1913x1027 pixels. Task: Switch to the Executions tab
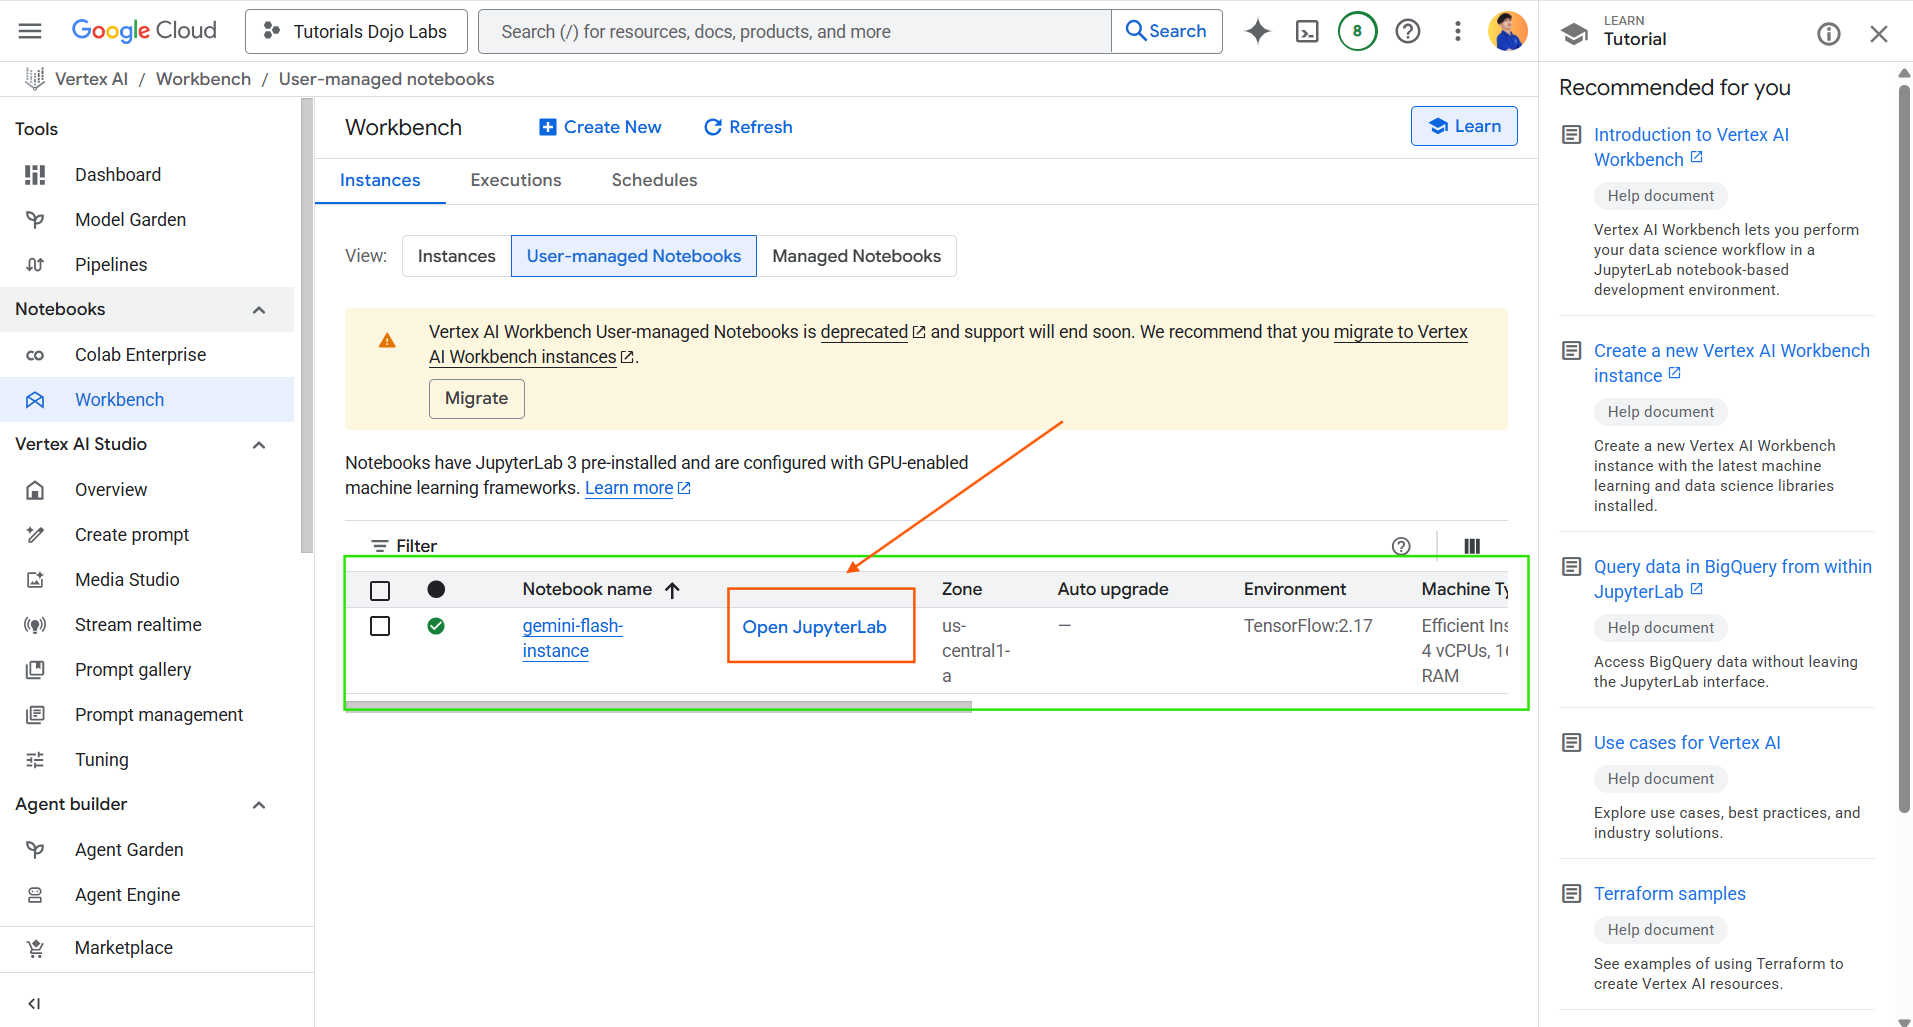tap(516, 180)
